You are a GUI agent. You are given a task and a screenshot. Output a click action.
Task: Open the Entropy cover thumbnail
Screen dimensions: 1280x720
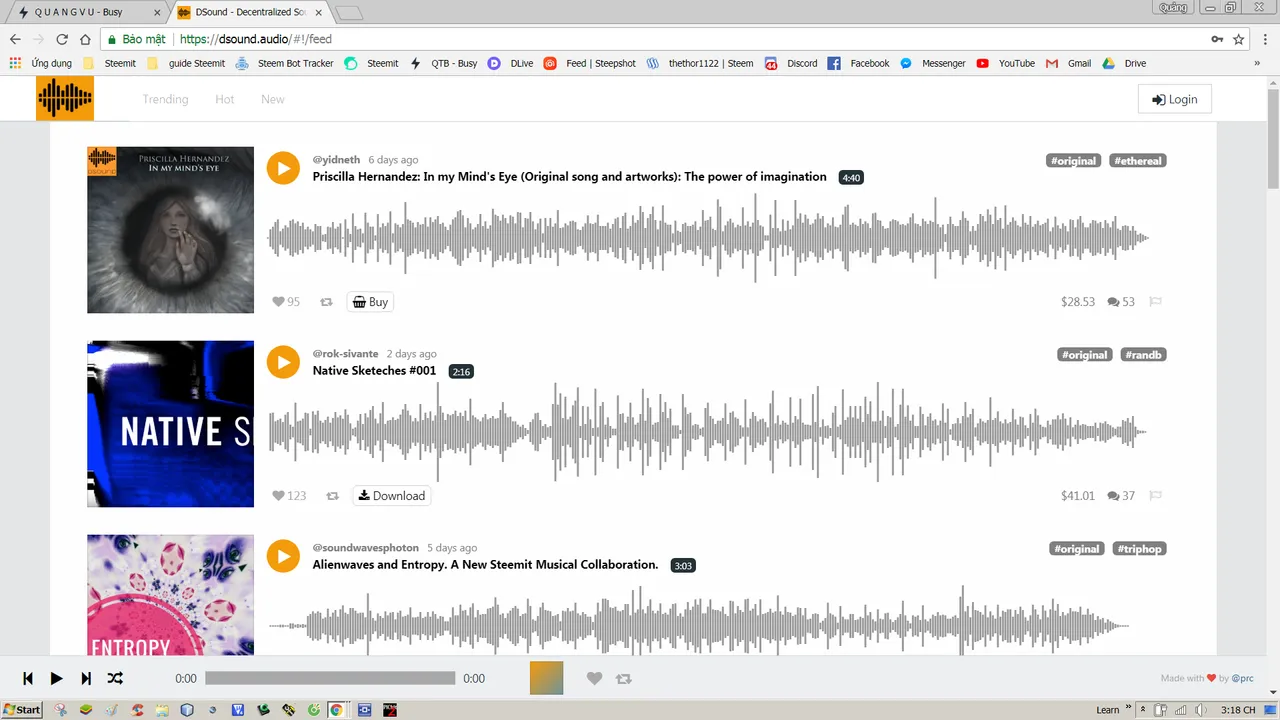pyautogui.click(x=170, y=595)
